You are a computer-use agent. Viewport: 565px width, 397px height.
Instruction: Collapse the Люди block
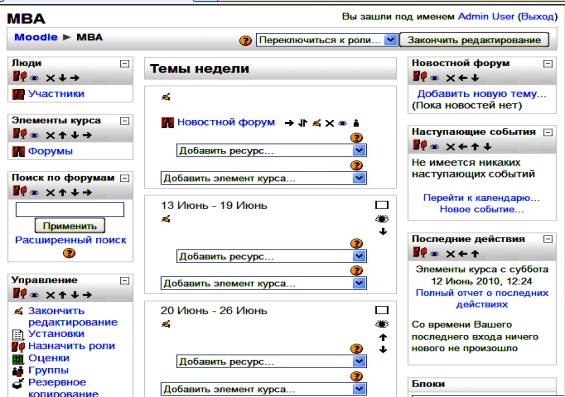124,64
